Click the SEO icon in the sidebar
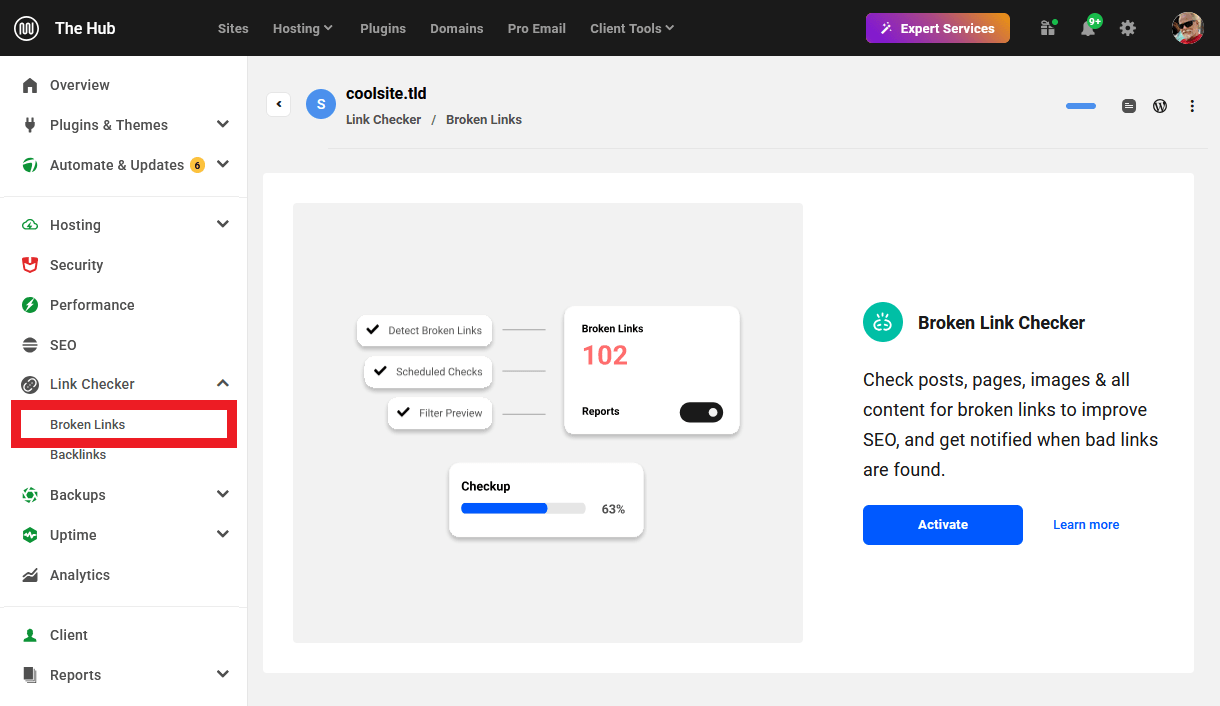This screenshot has height=706, width=1220. (30, 345)
